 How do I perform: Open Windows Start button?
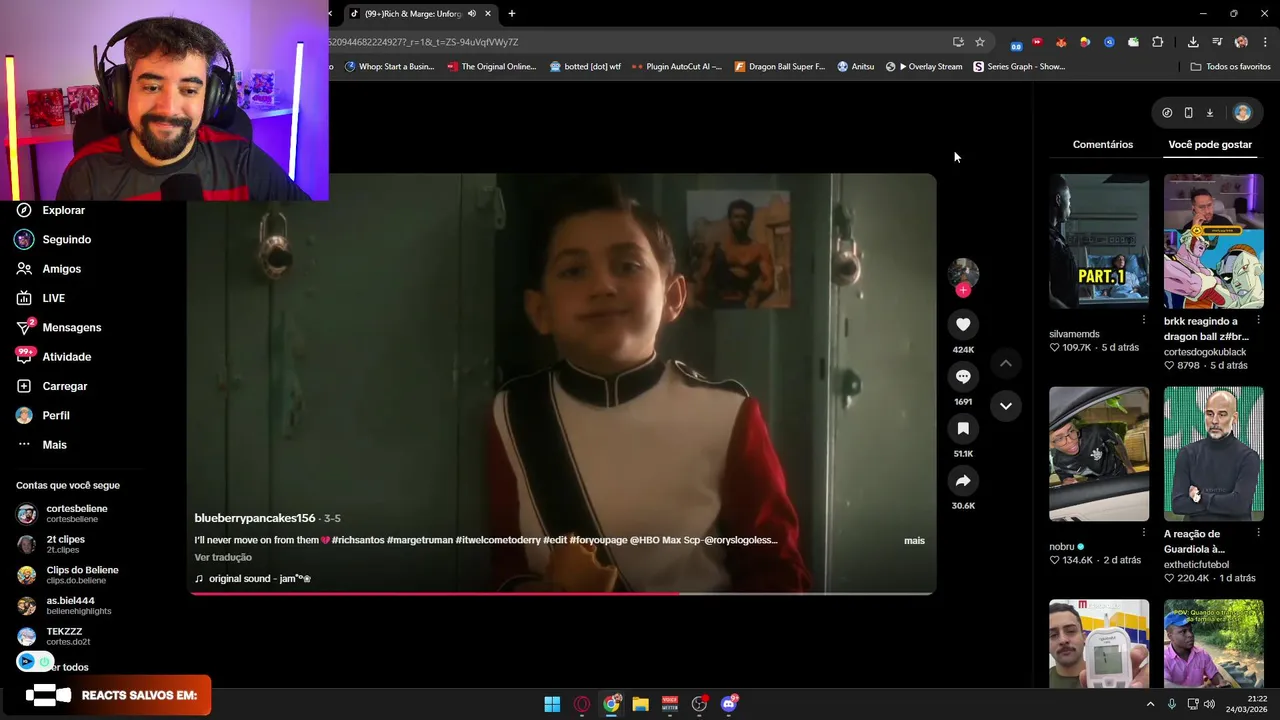[552, 704]
